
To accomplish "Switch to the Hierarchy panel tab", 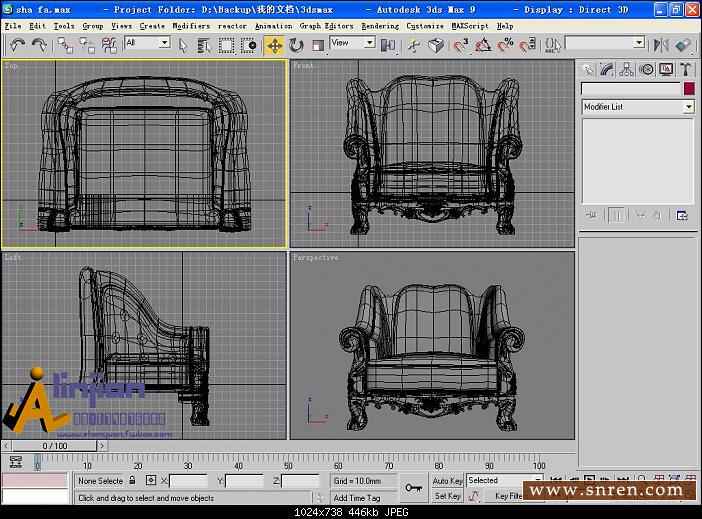I will pos(627,69).
